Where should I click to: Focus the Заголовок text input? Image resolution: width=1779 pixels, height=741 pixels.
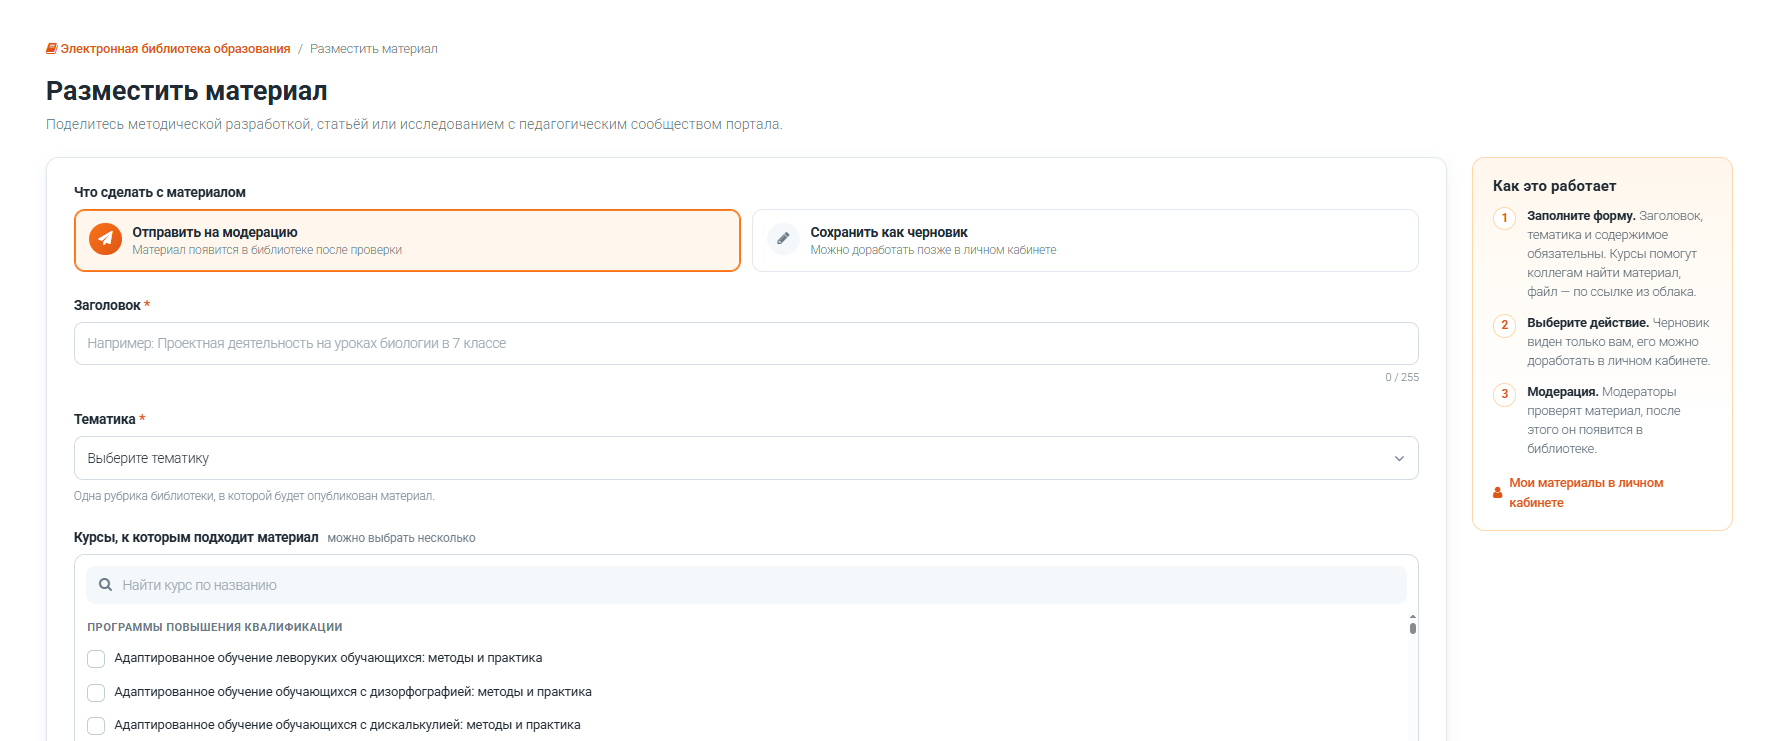tap(746, 343)
